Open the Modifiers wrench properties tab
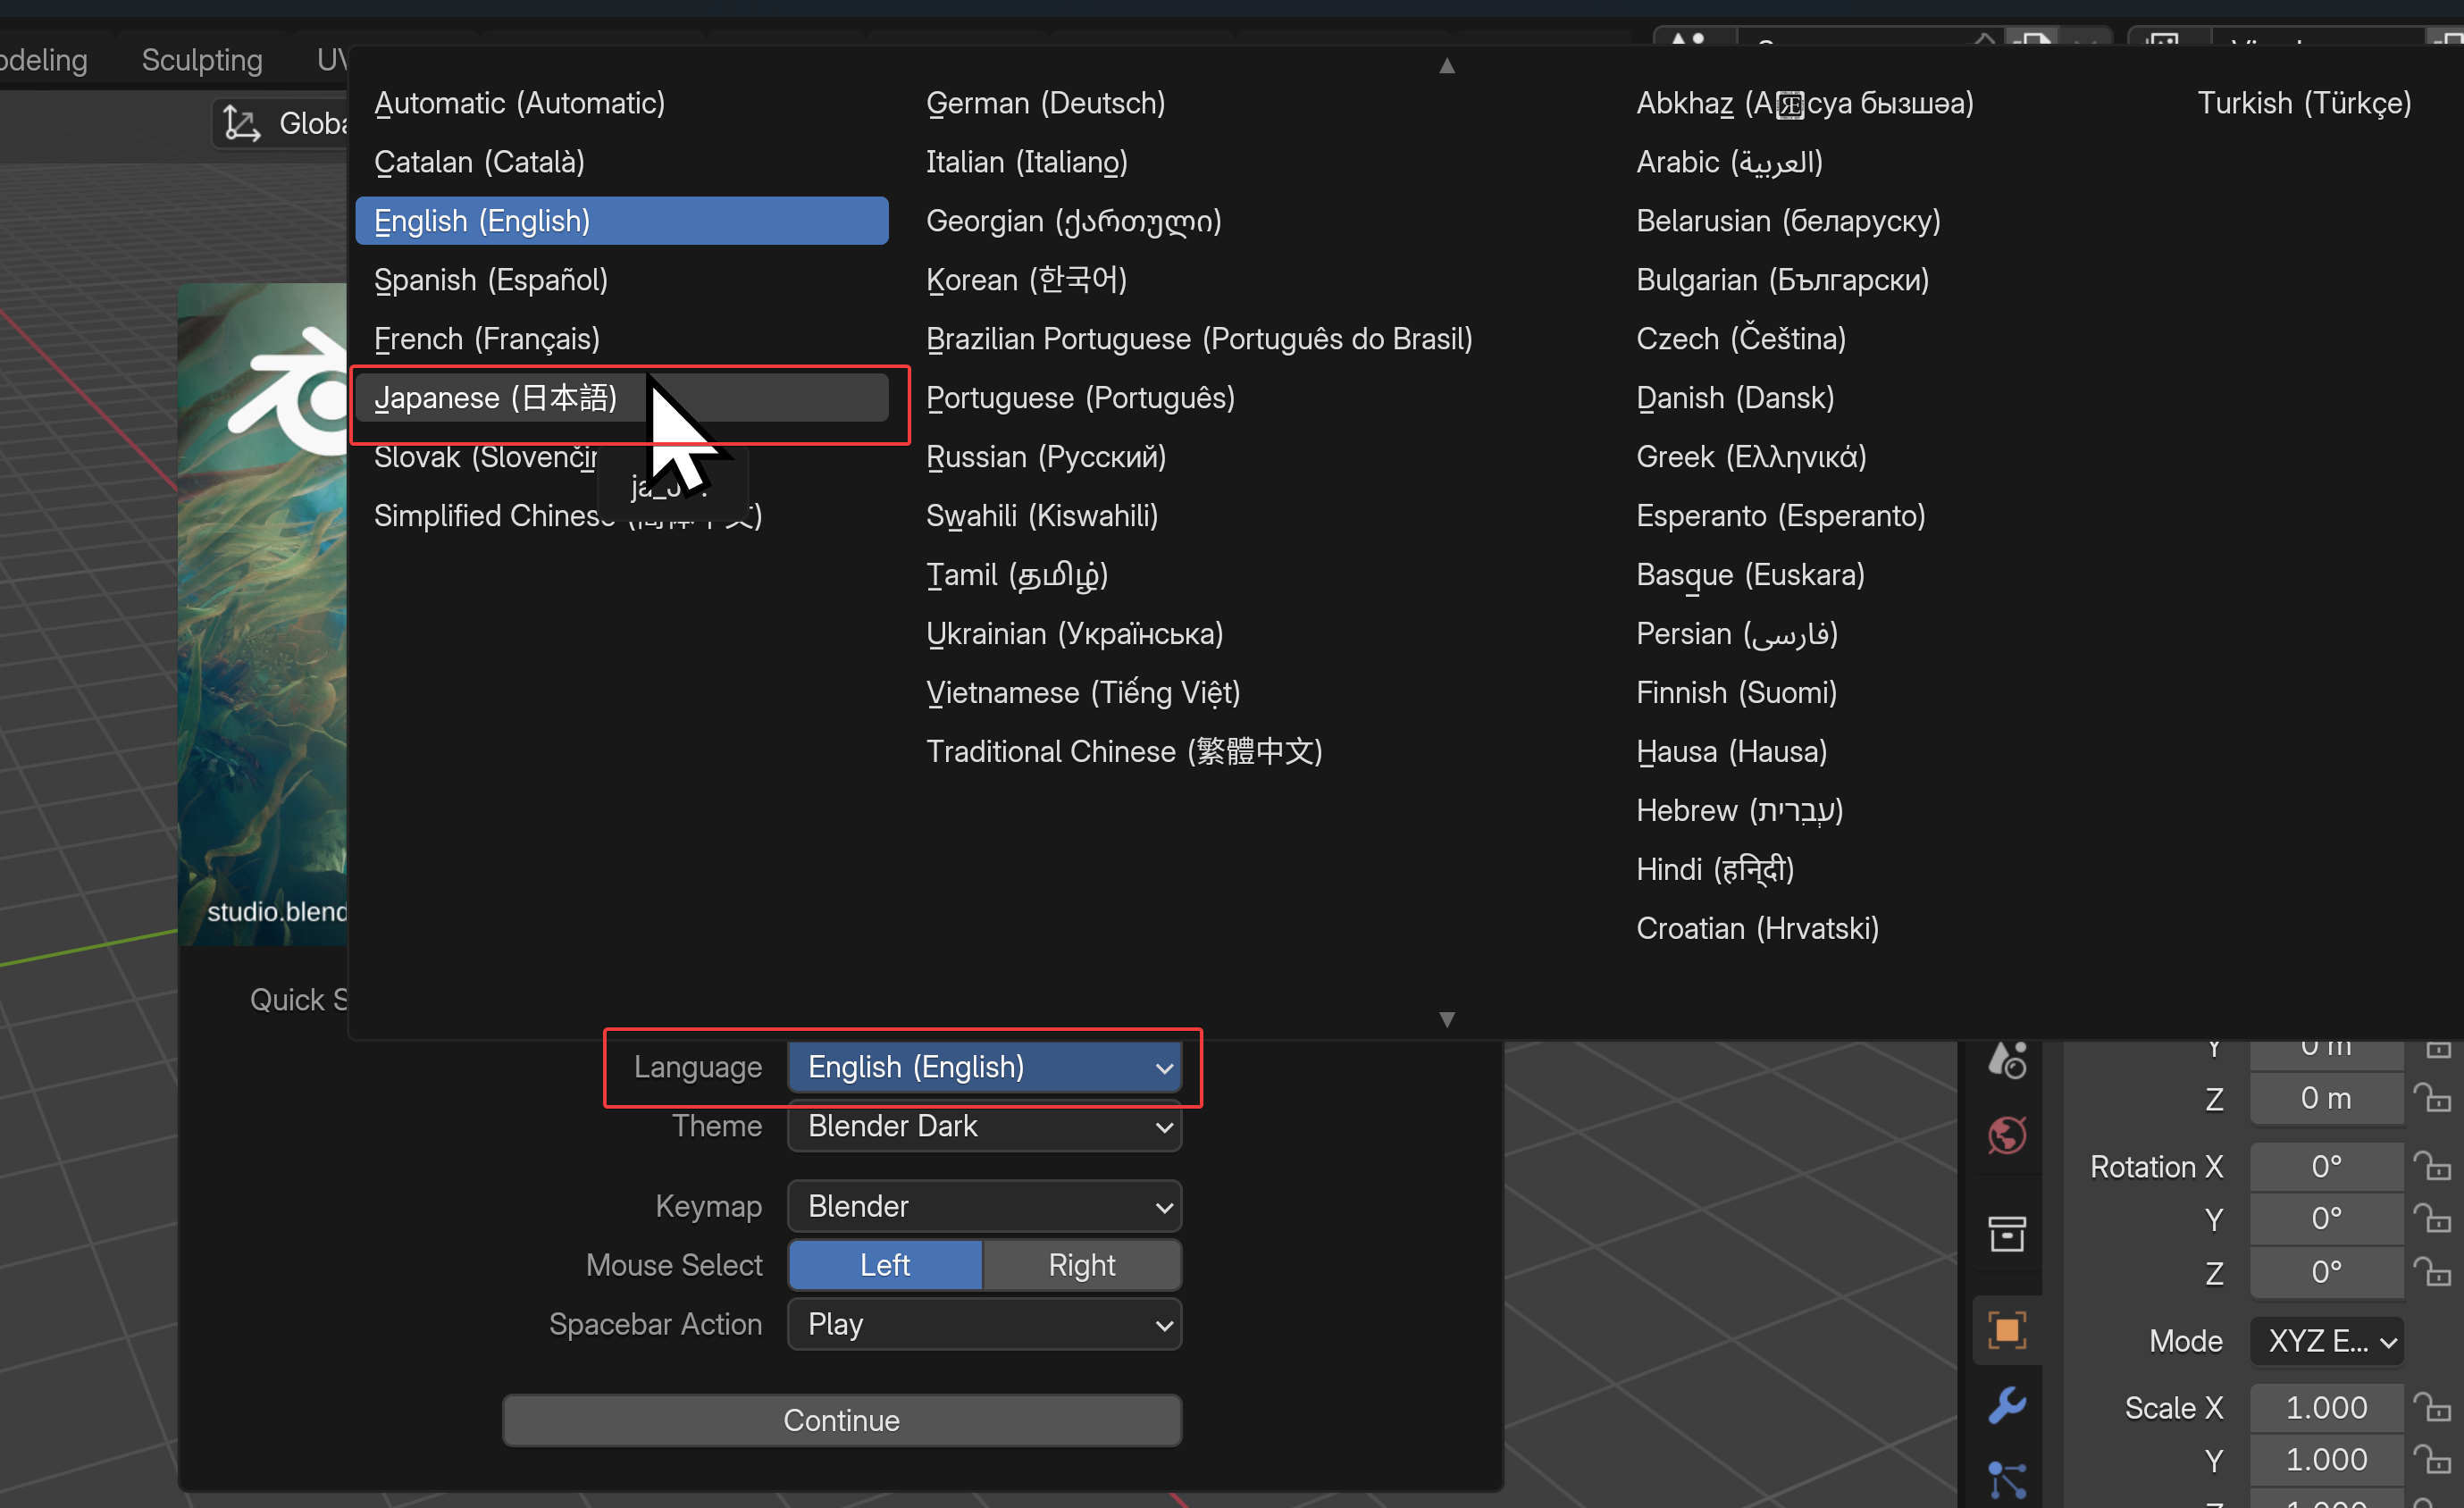This screenshot has height=1508, width=2464. pos(2007,1405)
